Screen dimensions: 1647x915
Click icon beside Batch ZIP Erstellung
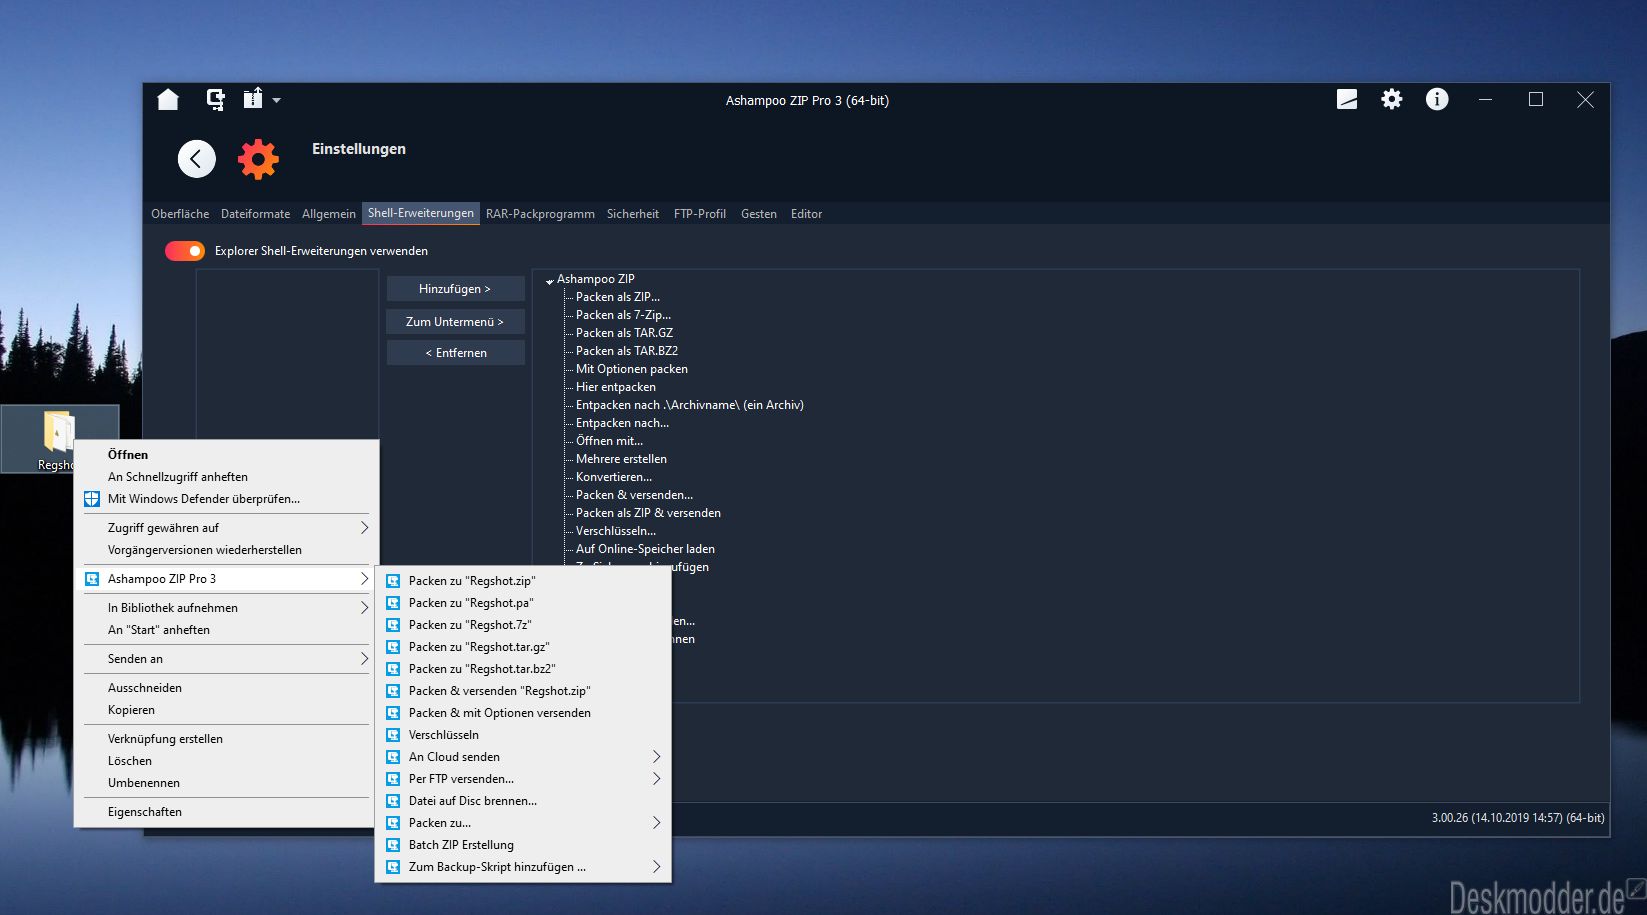393,845
